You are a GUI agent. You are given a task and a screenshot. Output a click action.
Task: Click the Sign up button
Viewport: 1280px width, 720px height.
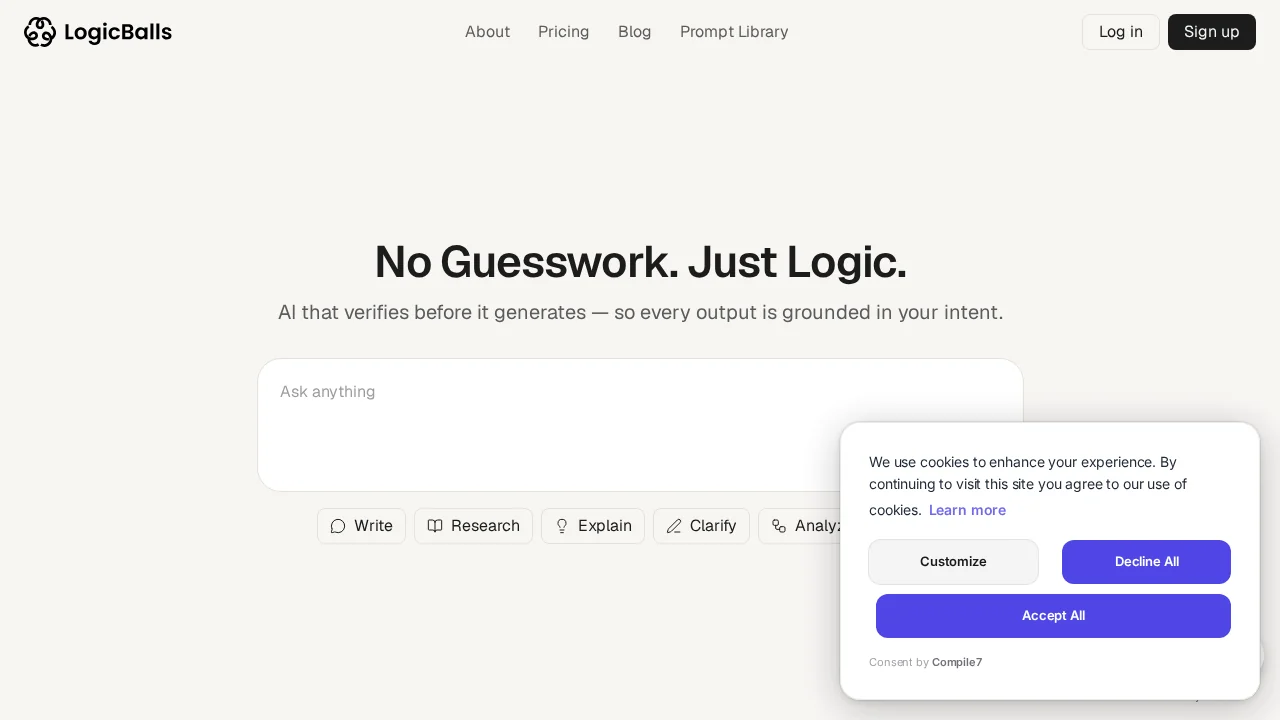pos(1211,32)
